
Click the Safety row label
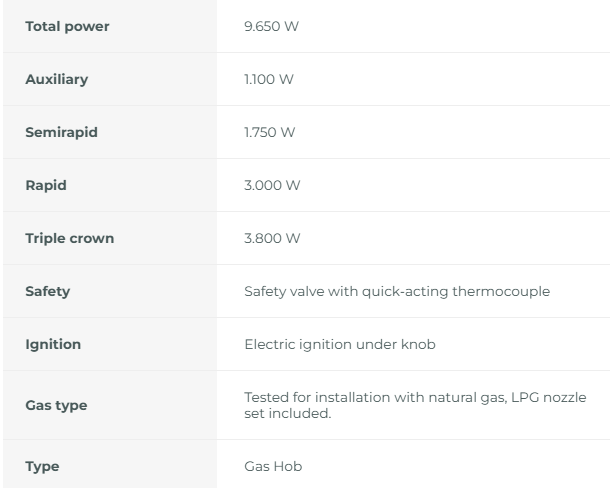(x=47, y=291)
